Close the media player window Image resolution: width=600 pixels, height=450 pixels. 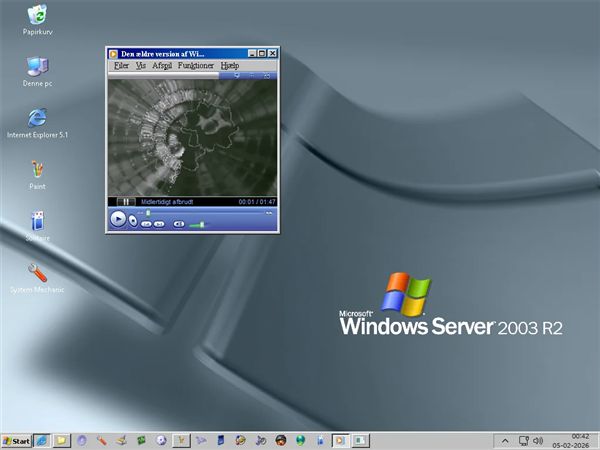tap(272, 54)
